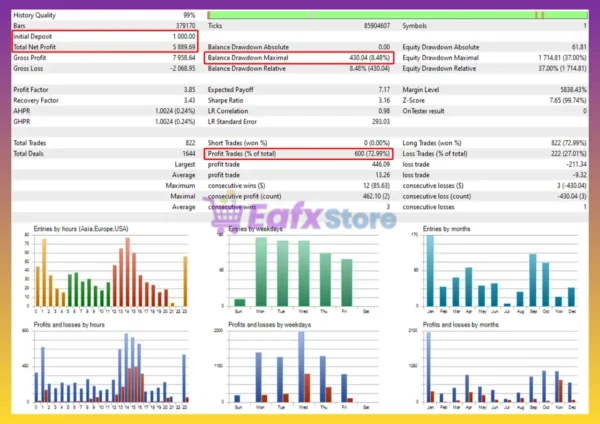Click Equity Drawdown Maximal value 1 714.81 (37.00%)

pyautogui.click(x=562, y=58)
